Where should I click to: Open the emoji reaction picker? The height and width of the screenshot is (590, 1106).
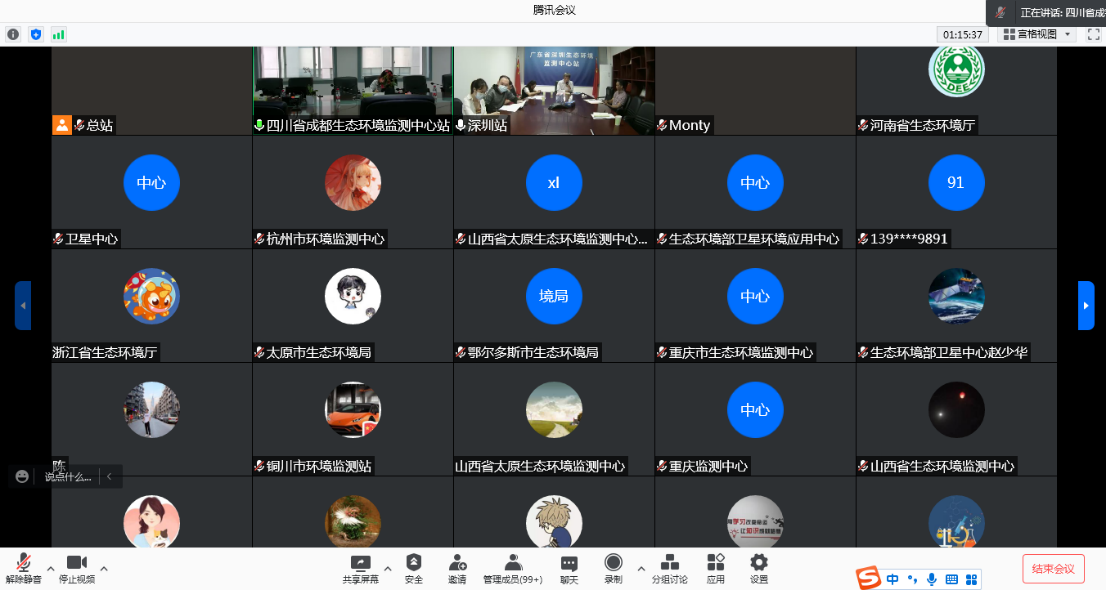coord(22,476)
